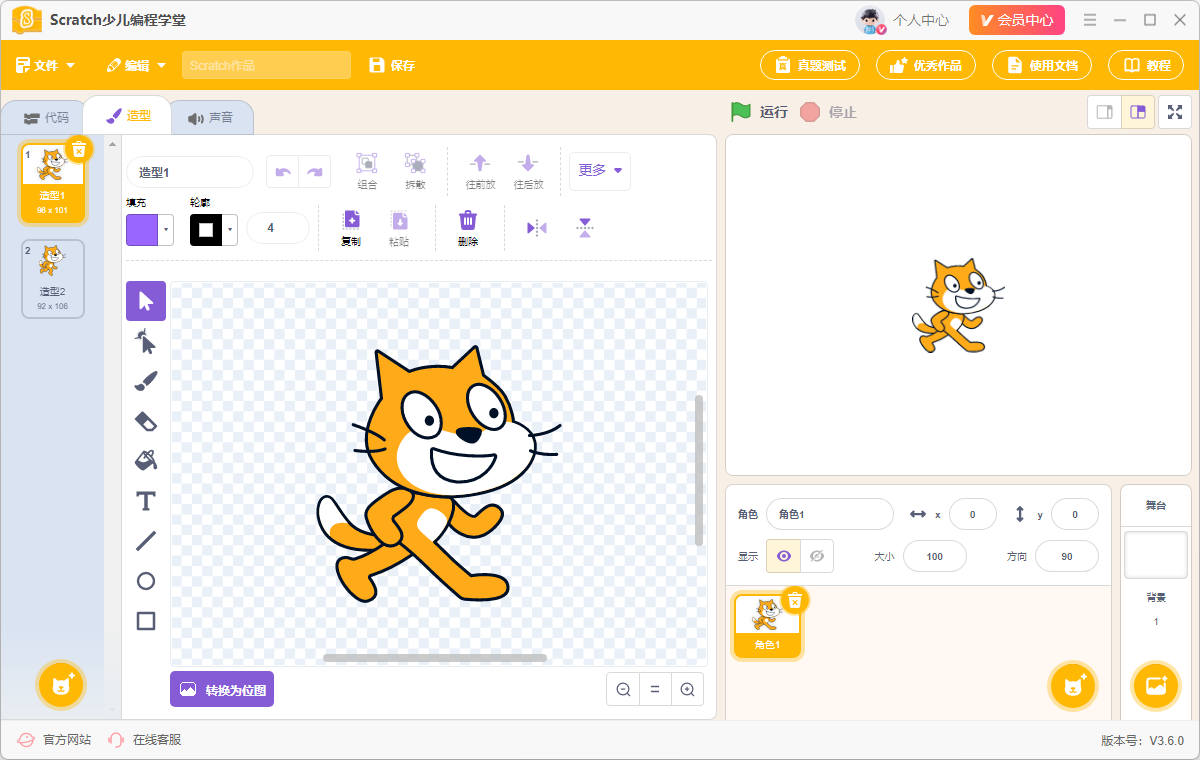Click the delete (删除) trash icon
Viewport: 1200px width, 760px height.
click(468, 228)
